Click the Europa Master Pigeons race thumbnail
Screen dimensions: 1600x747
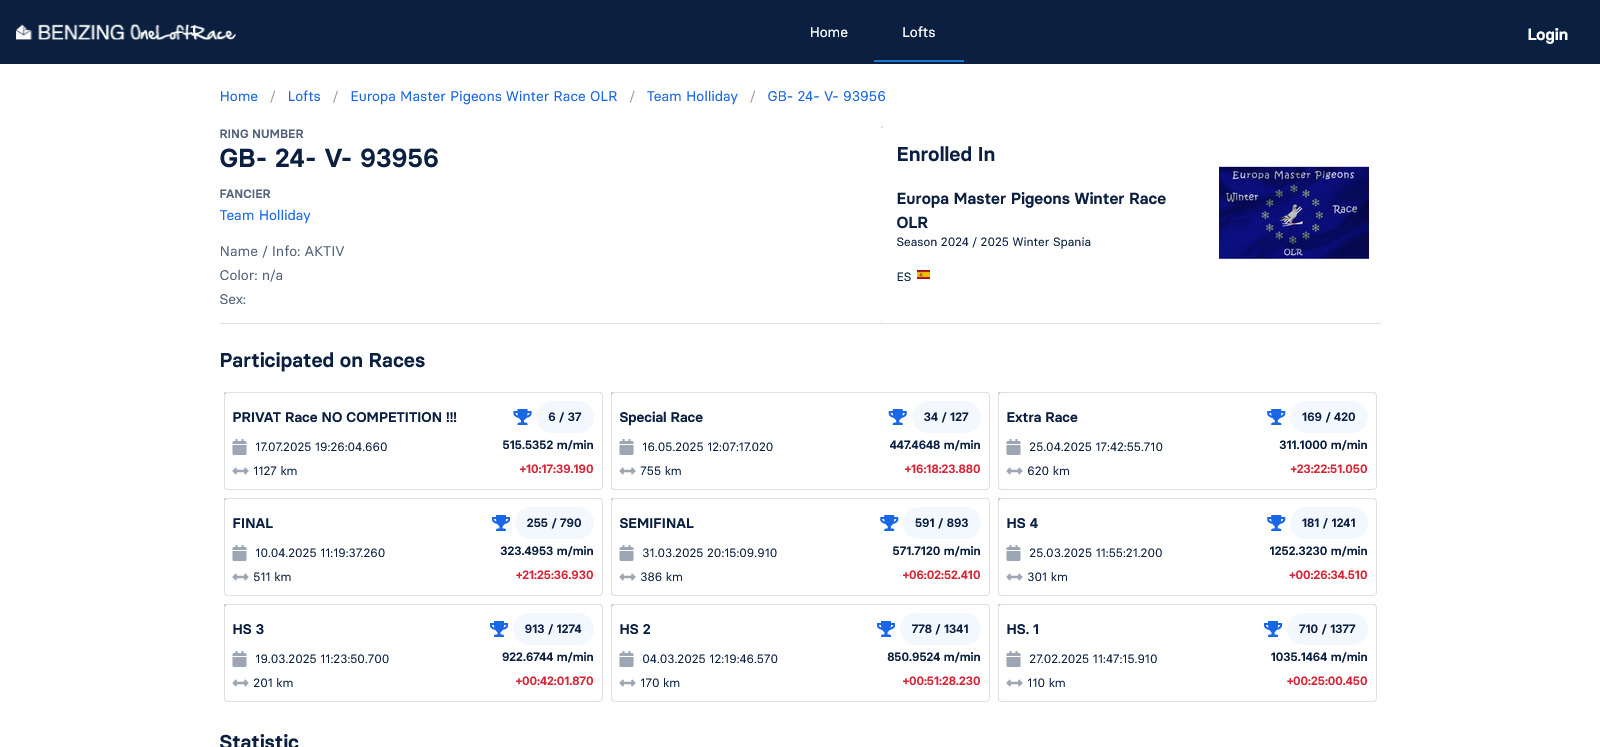pos(1293,212)
